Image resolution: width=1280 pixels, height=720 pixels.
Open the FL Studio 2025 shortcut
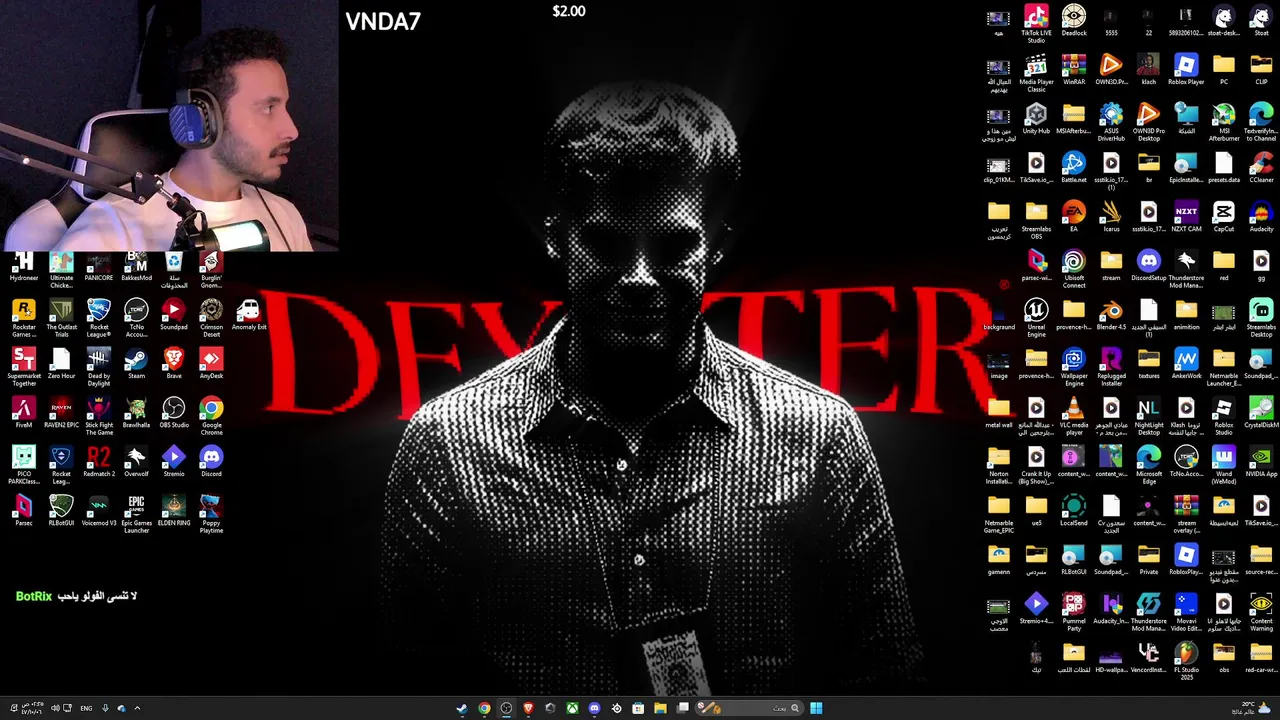1186,661
